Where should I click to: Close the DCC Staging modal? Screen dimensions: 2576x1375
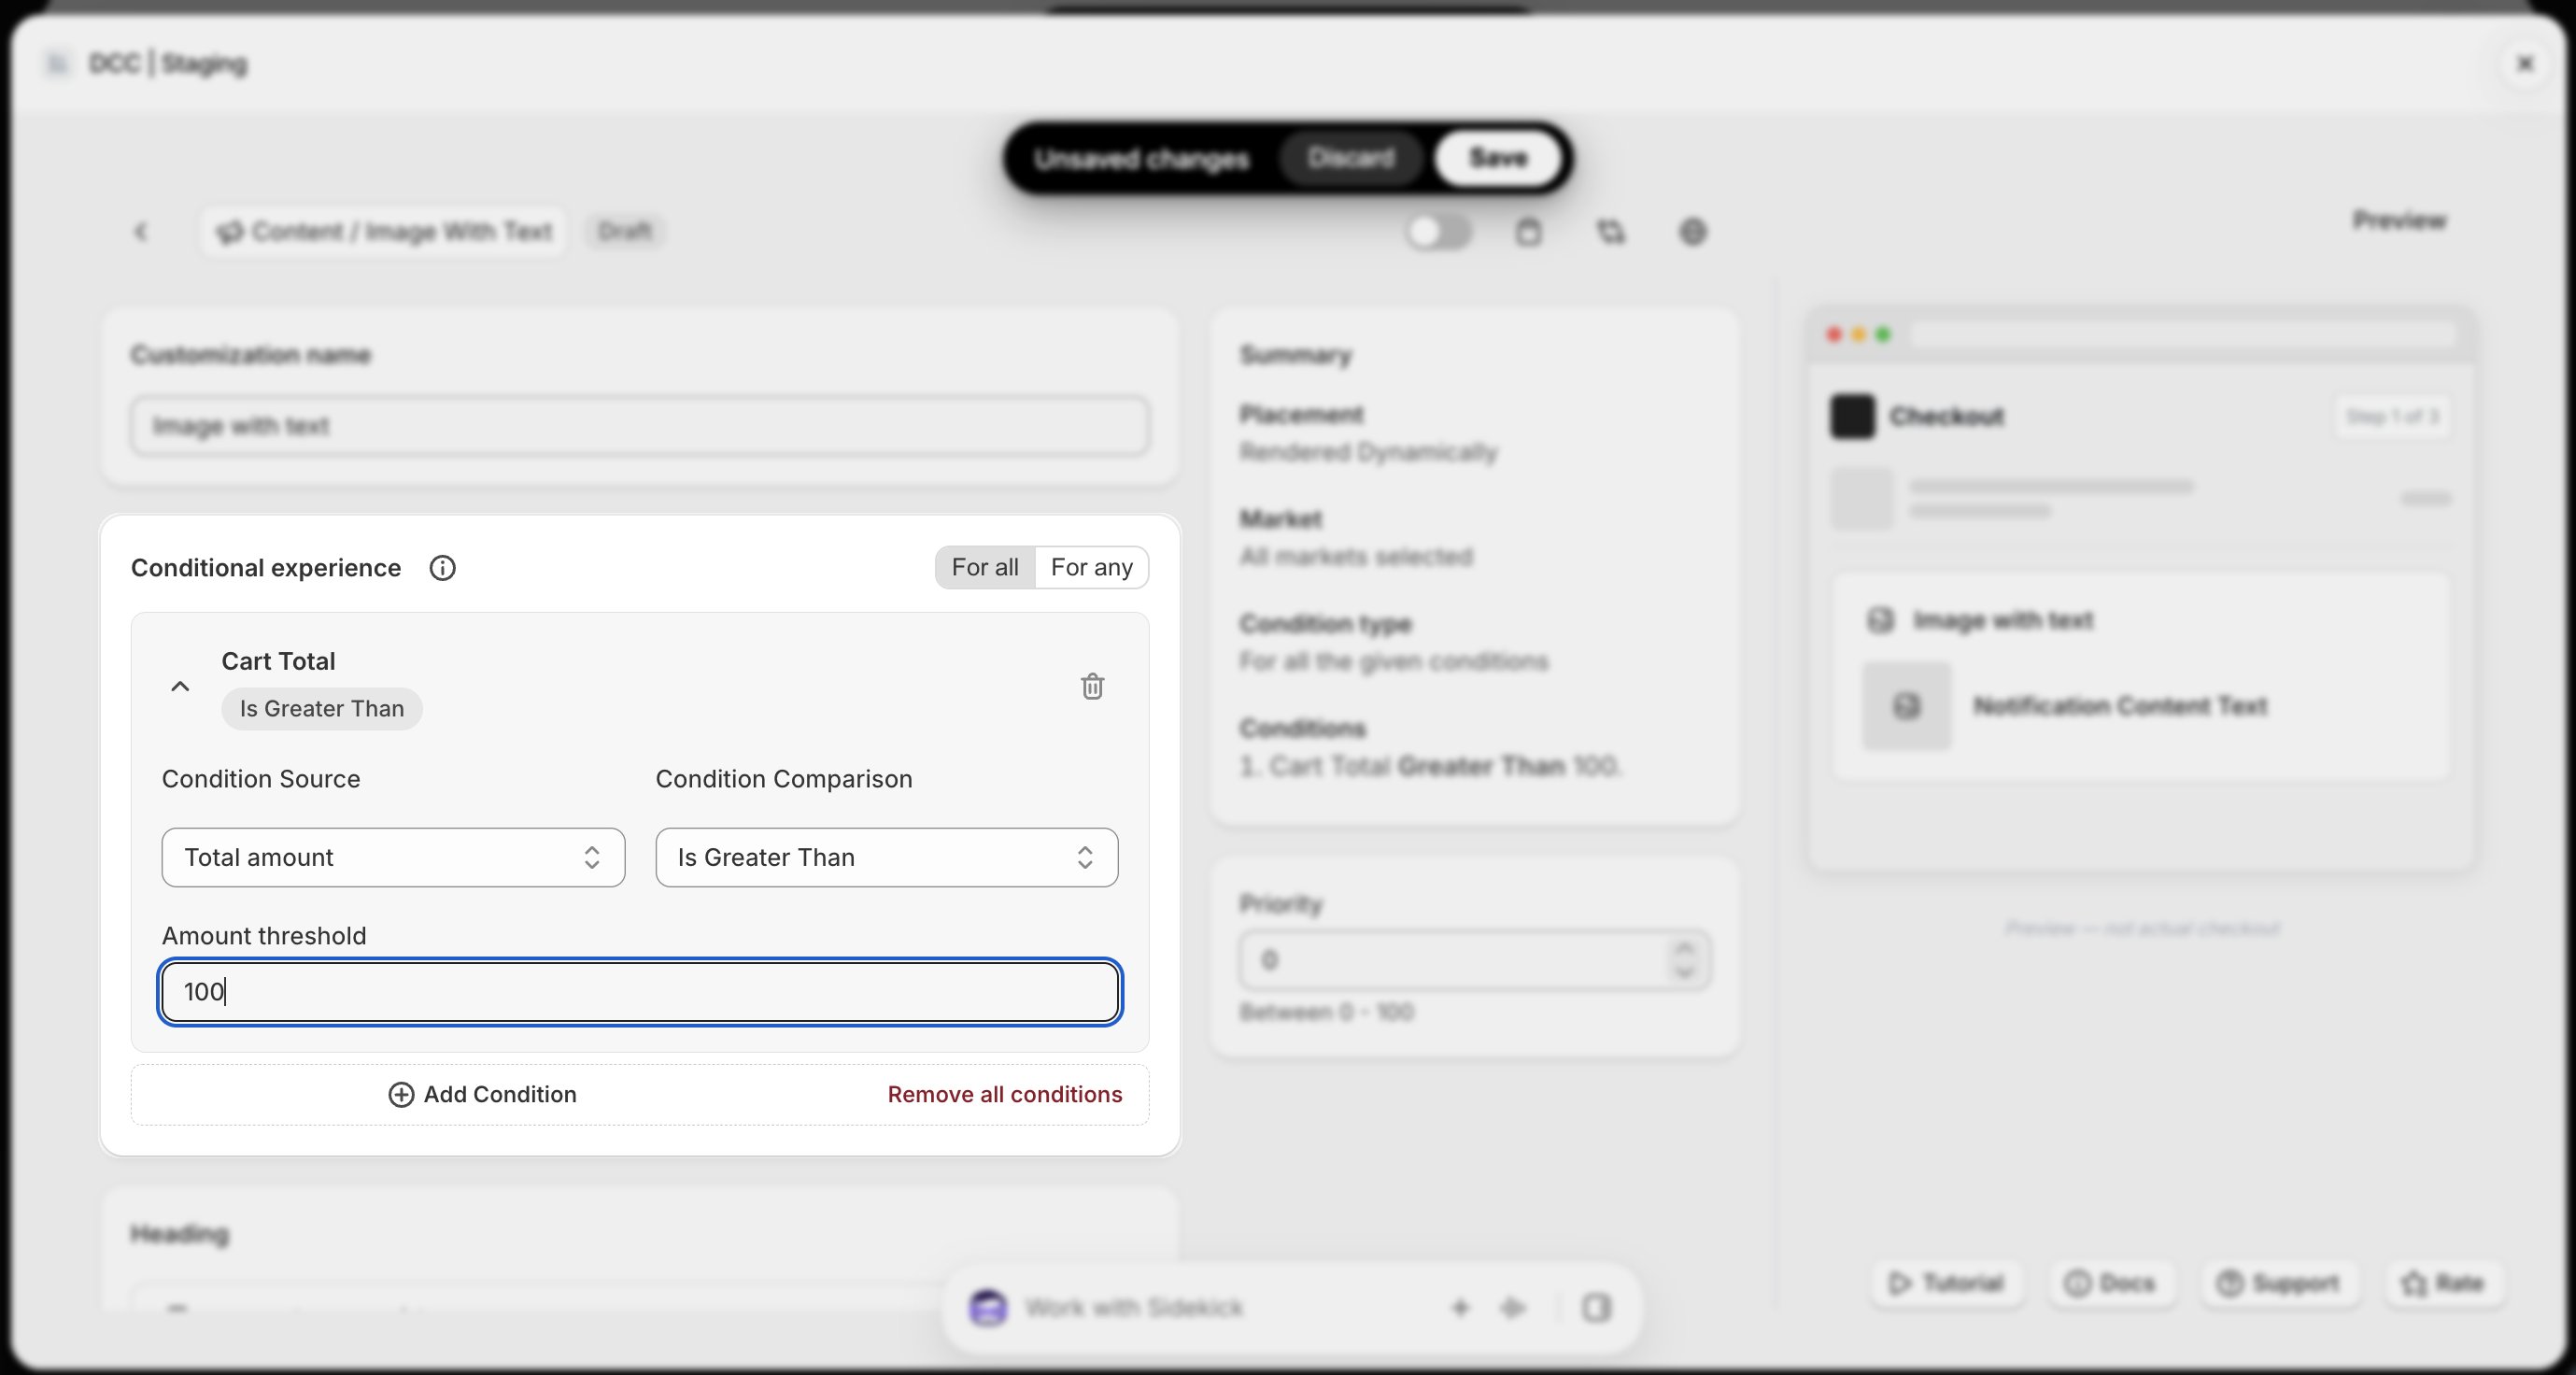(x=2524, y=64)
